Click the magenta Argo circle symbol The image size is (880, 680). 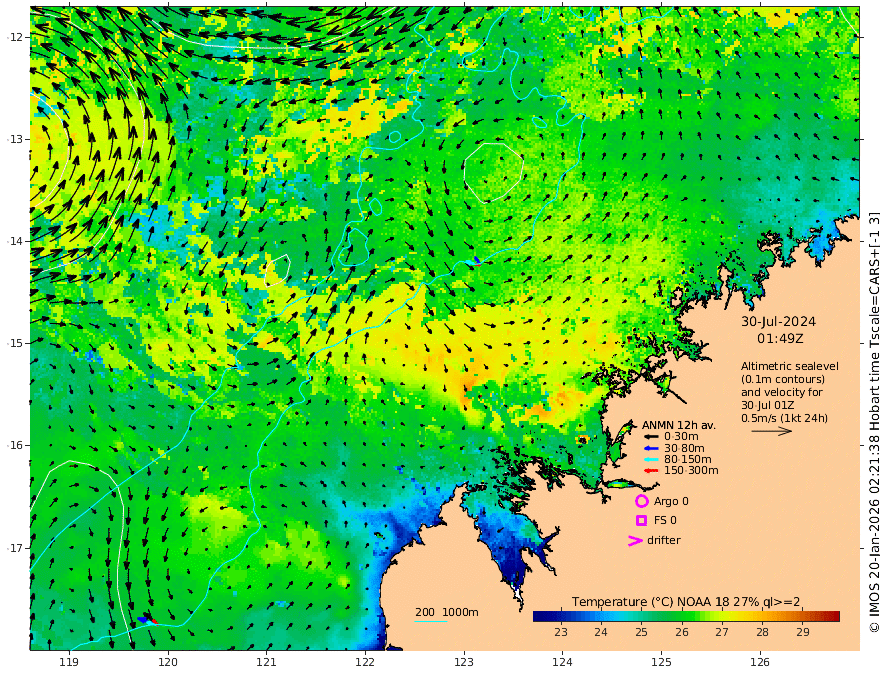pyautogui.click(x=641, y=501)
